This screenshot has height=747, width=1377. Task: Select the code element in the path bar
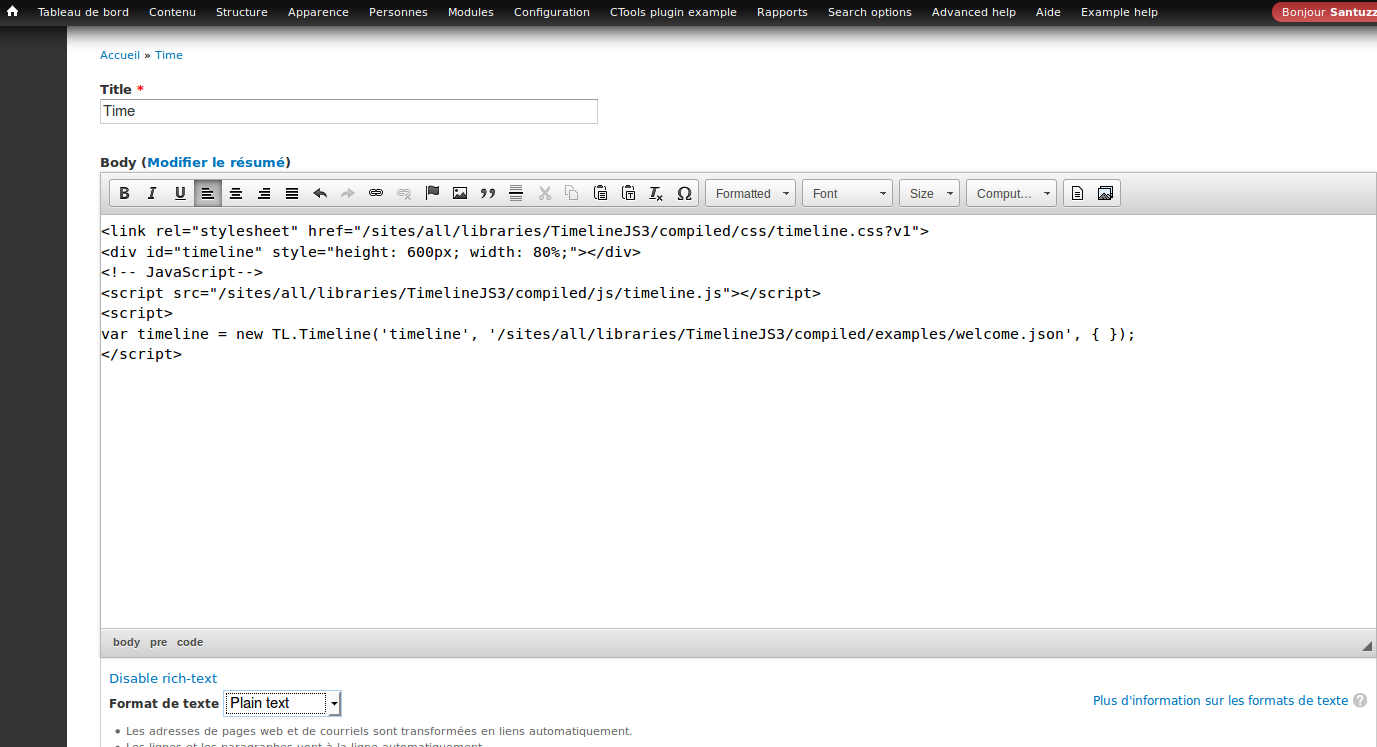point(190,642)
